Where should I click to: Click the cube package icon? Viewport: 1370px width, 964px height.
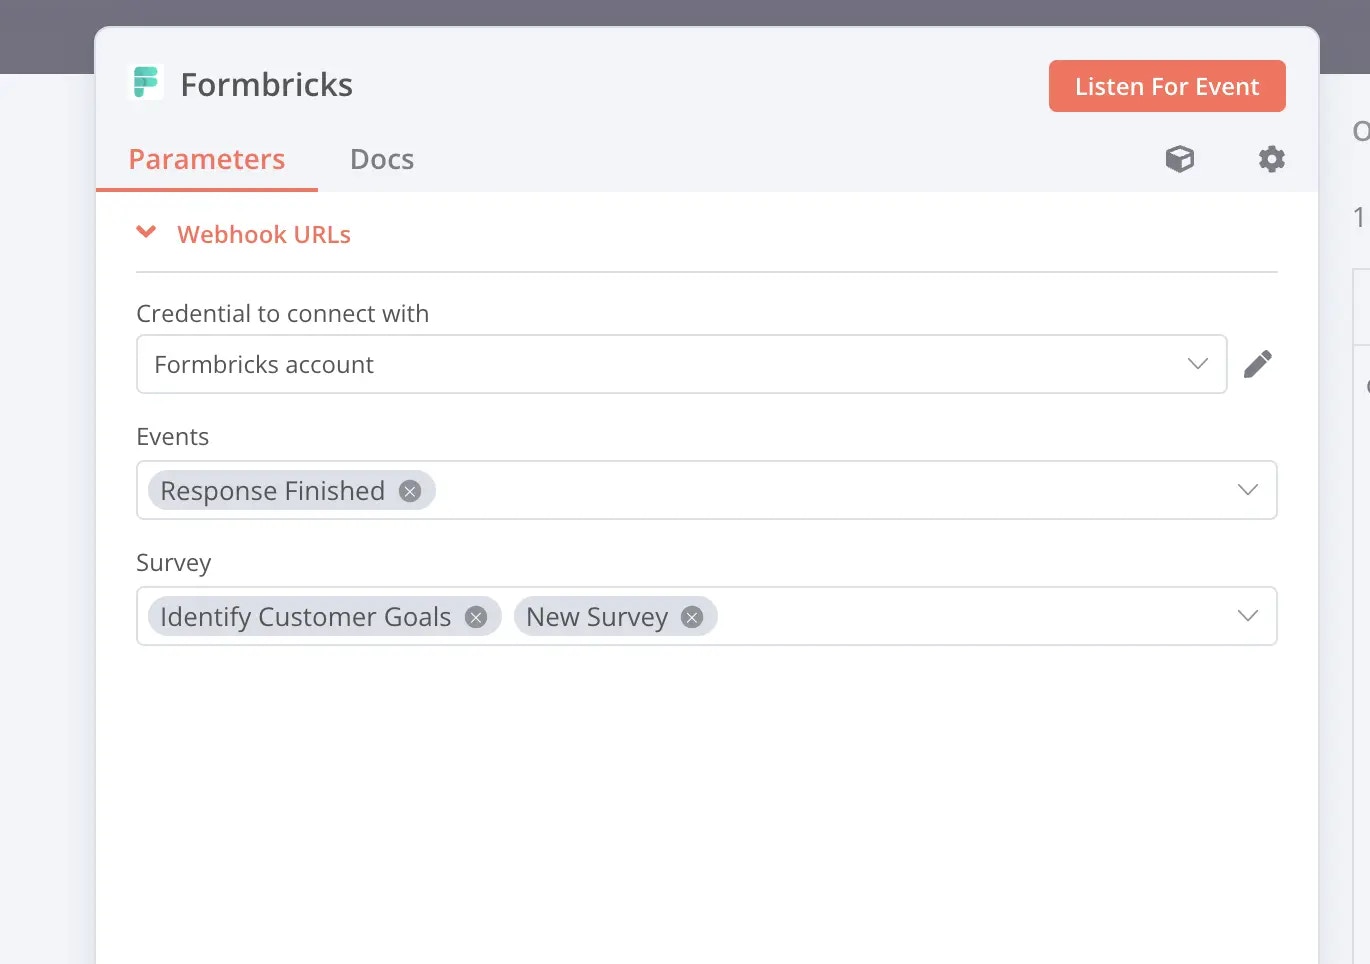click(1180, 159)
